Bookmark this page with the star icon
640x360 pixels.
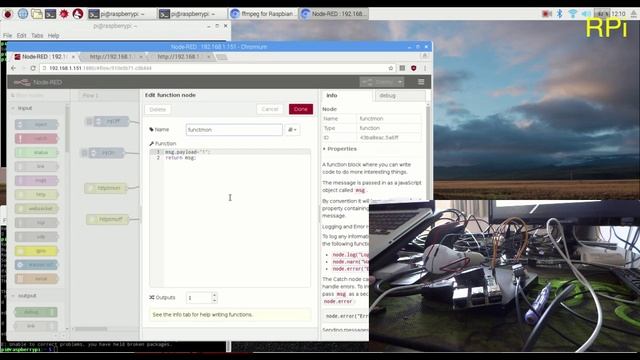(x=391, y=68)
